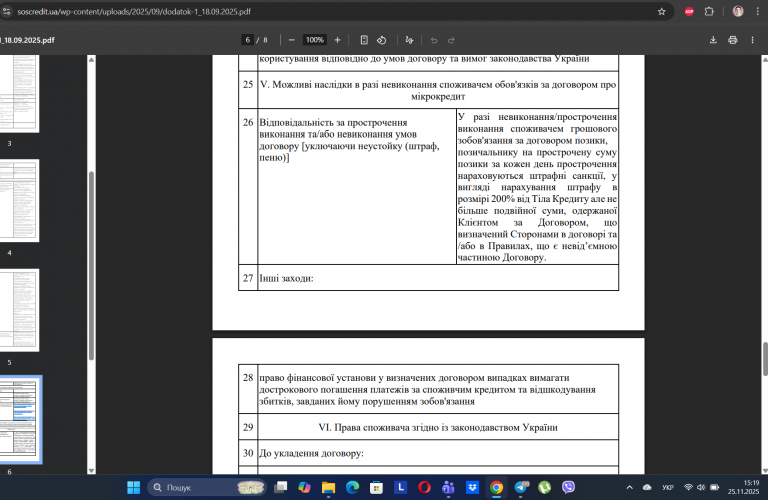
Task: Open uTorrent from the taskbar
Action: [x=544, y=487]
